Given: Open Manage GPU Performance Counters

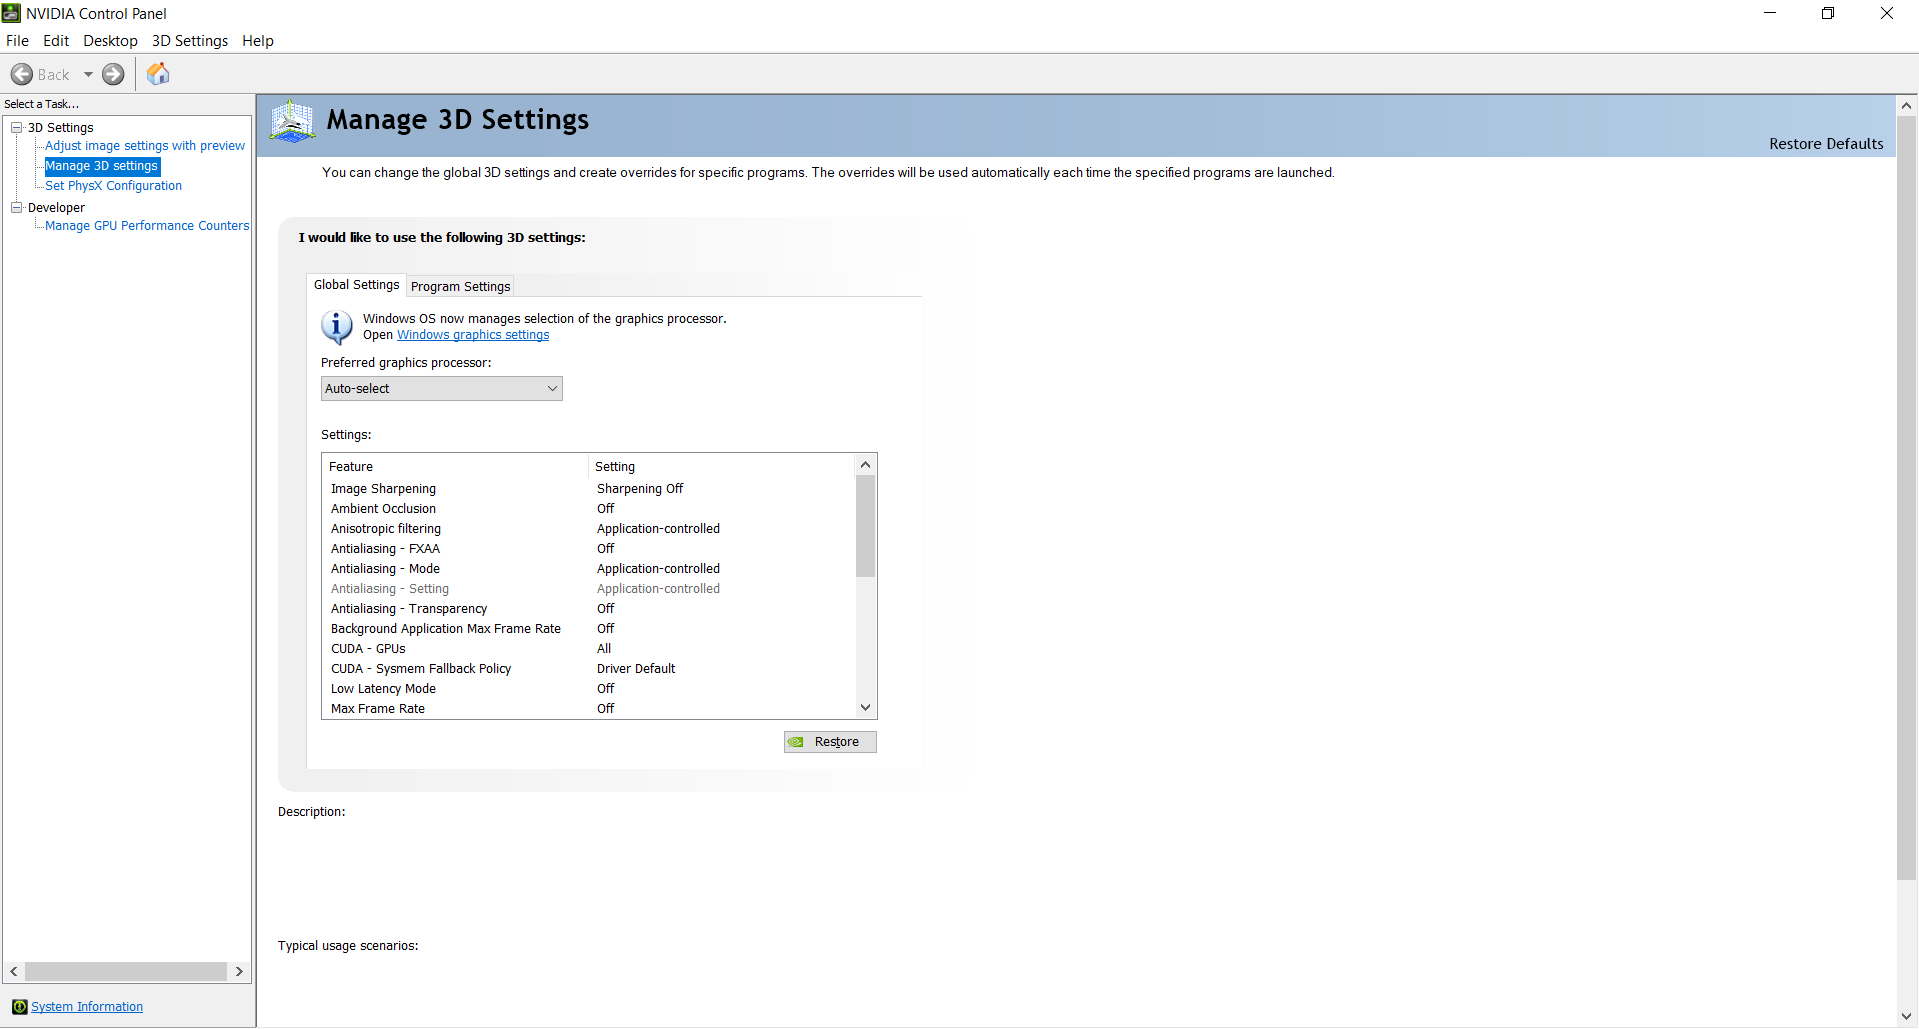Looking at the screenshot, I should pyautogui.click(x=147, y=226).
